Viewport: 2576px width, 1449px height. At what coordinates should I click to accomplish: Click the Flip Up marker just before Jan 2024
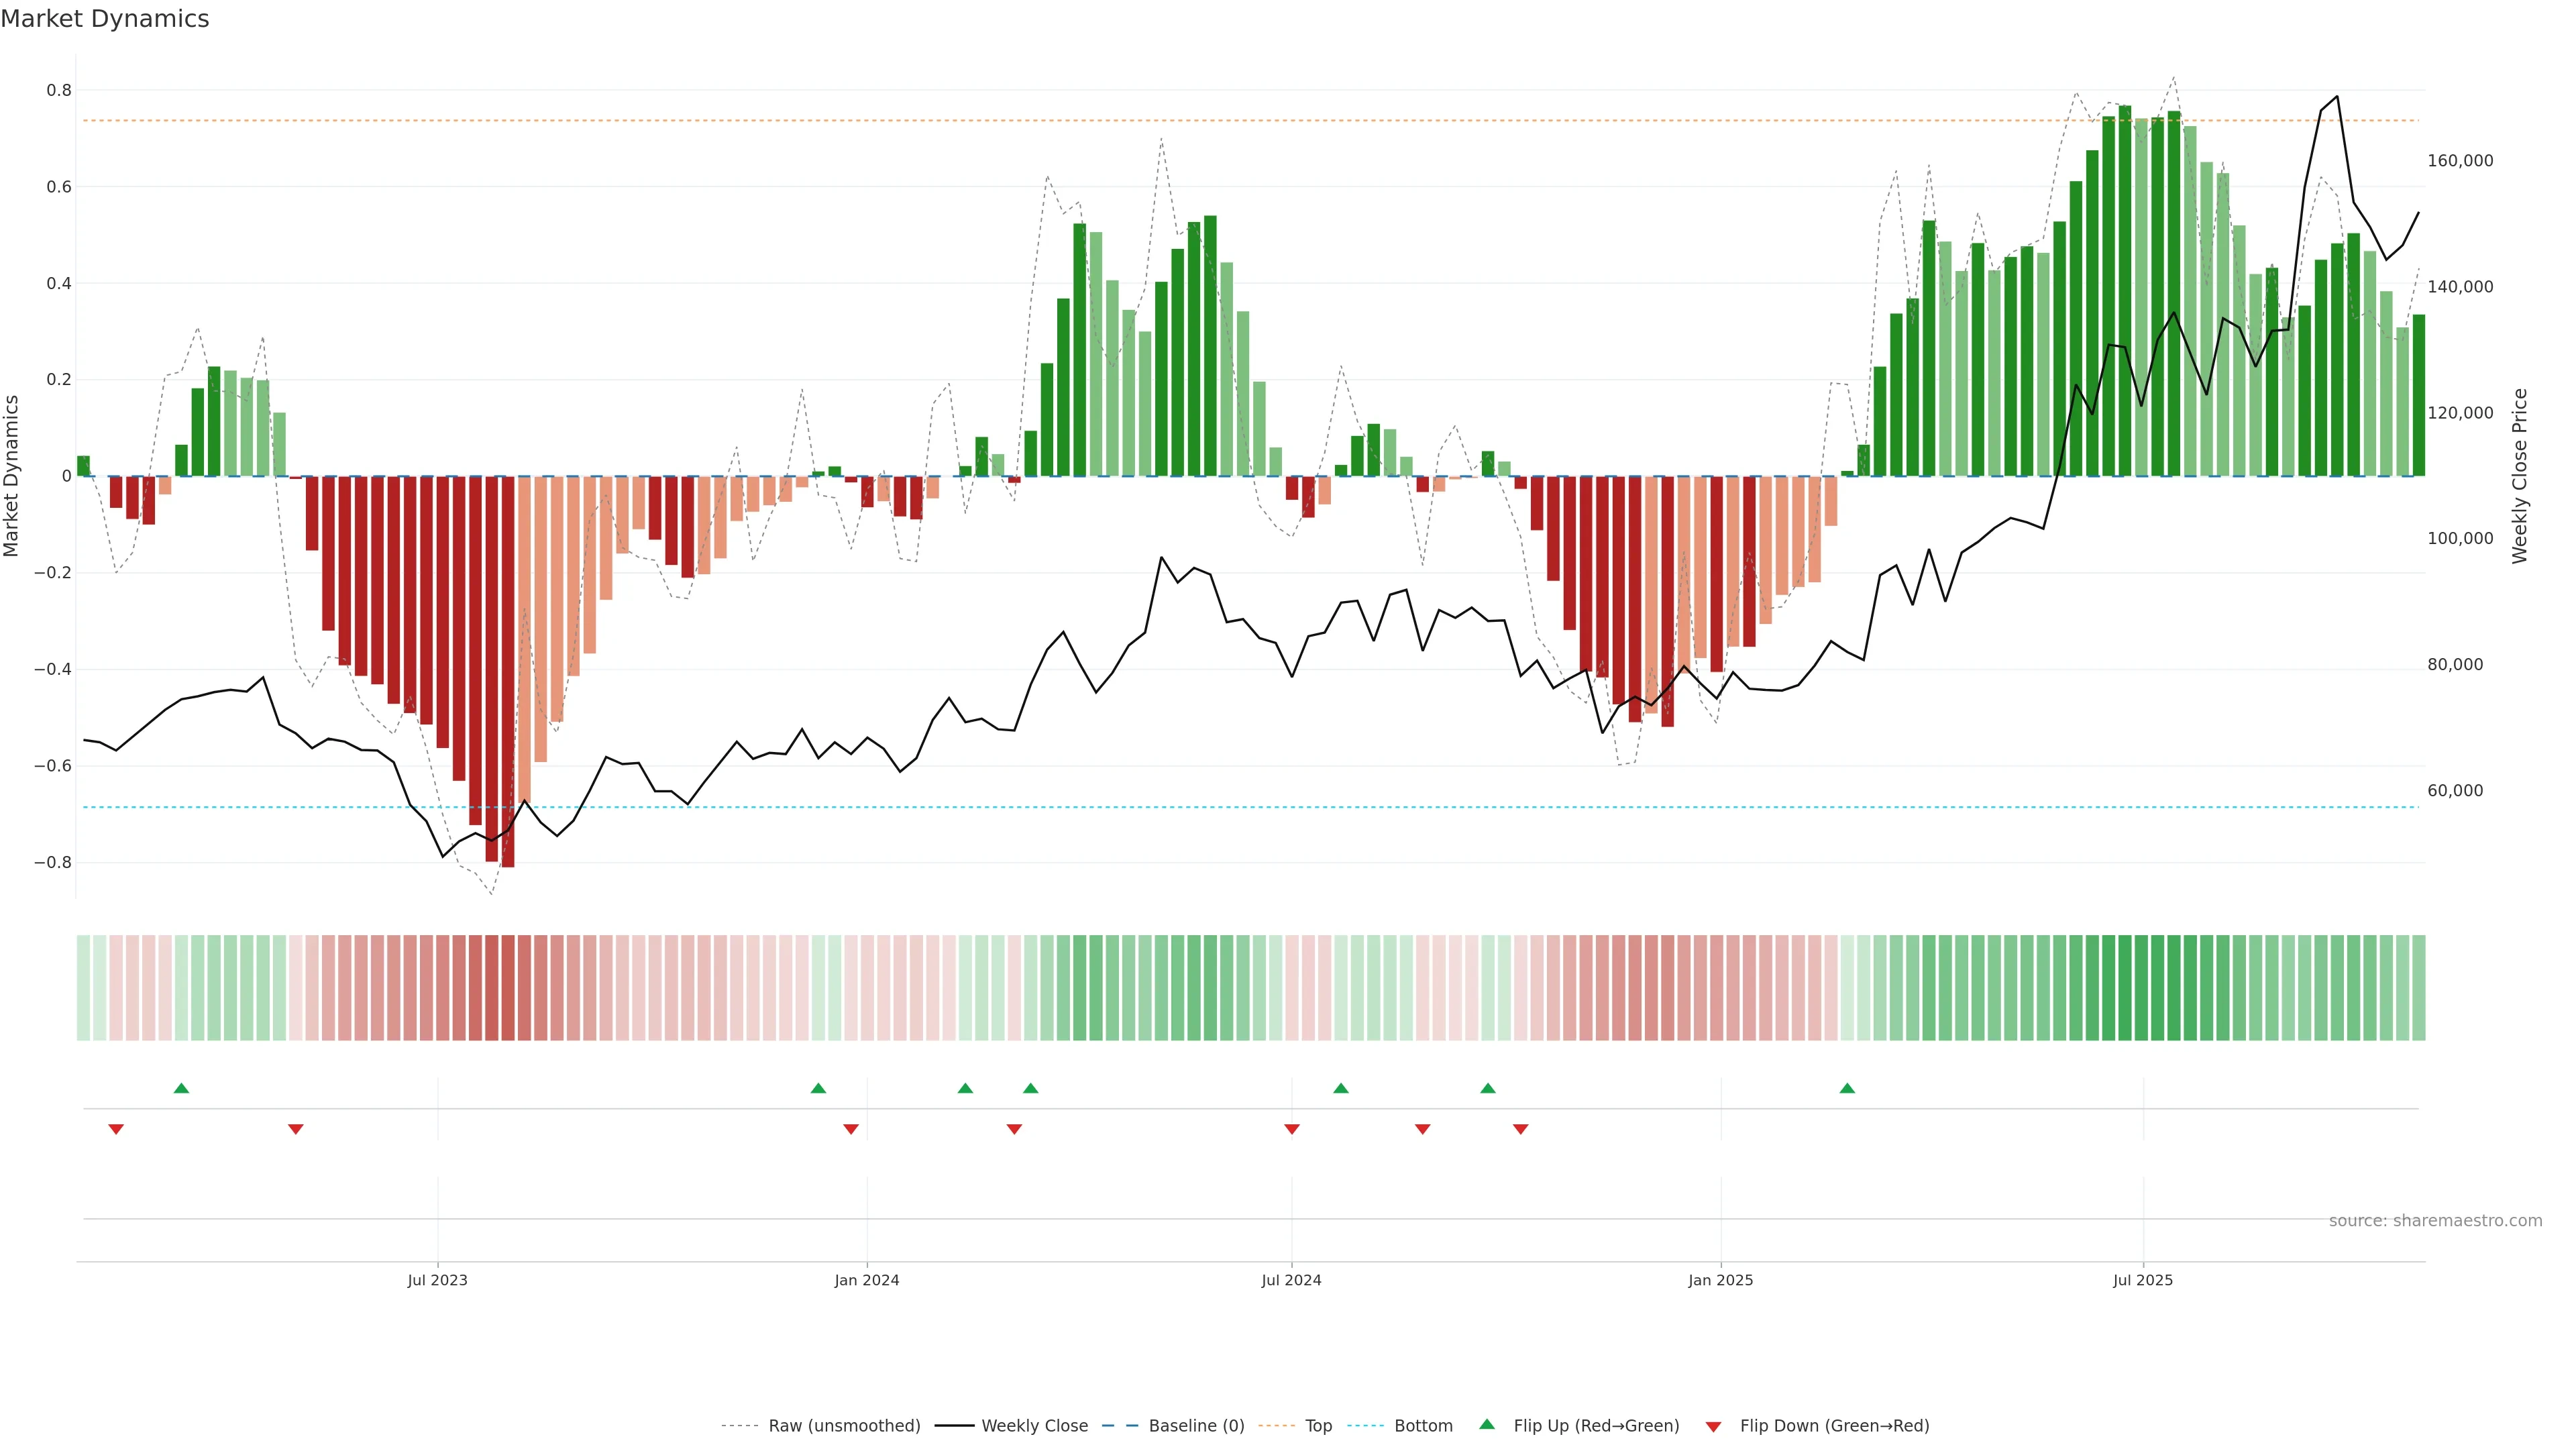[x=818, y=1088]
